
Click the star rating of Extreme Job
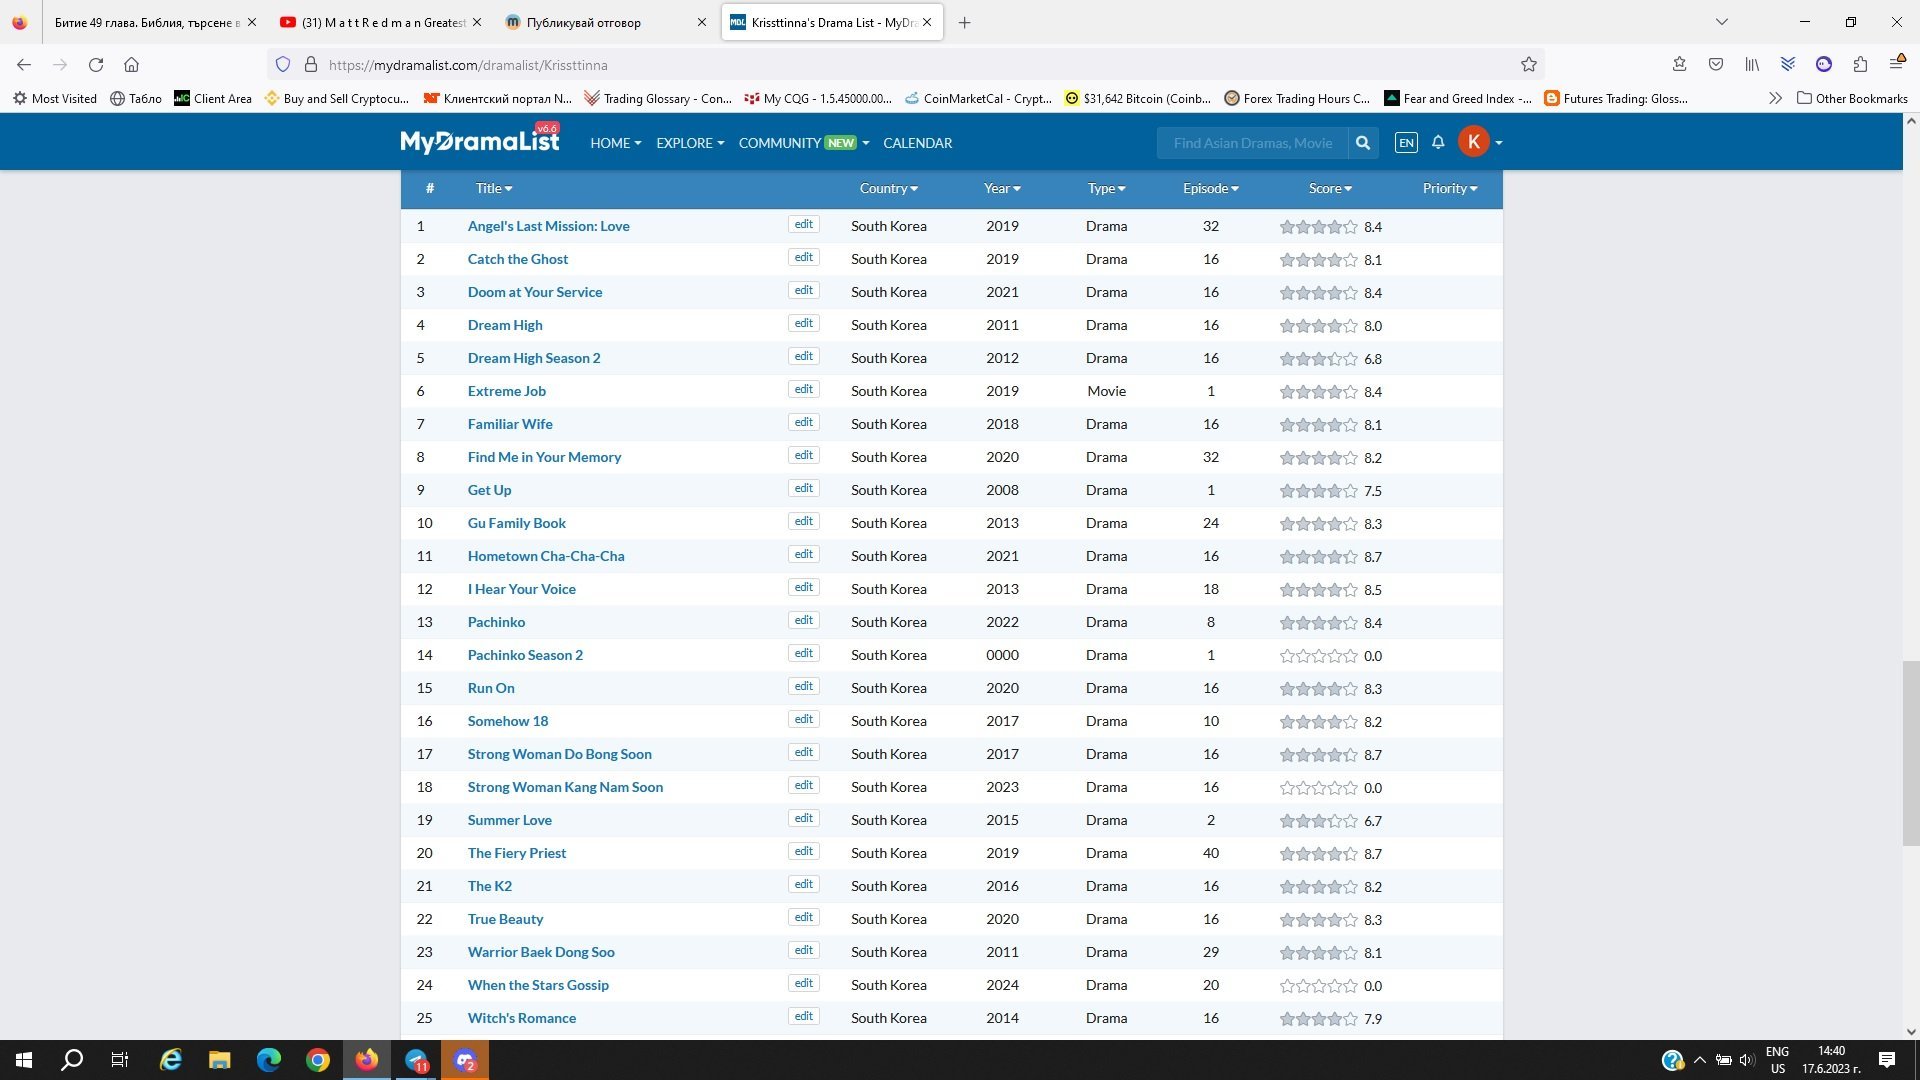[1318, 392]
